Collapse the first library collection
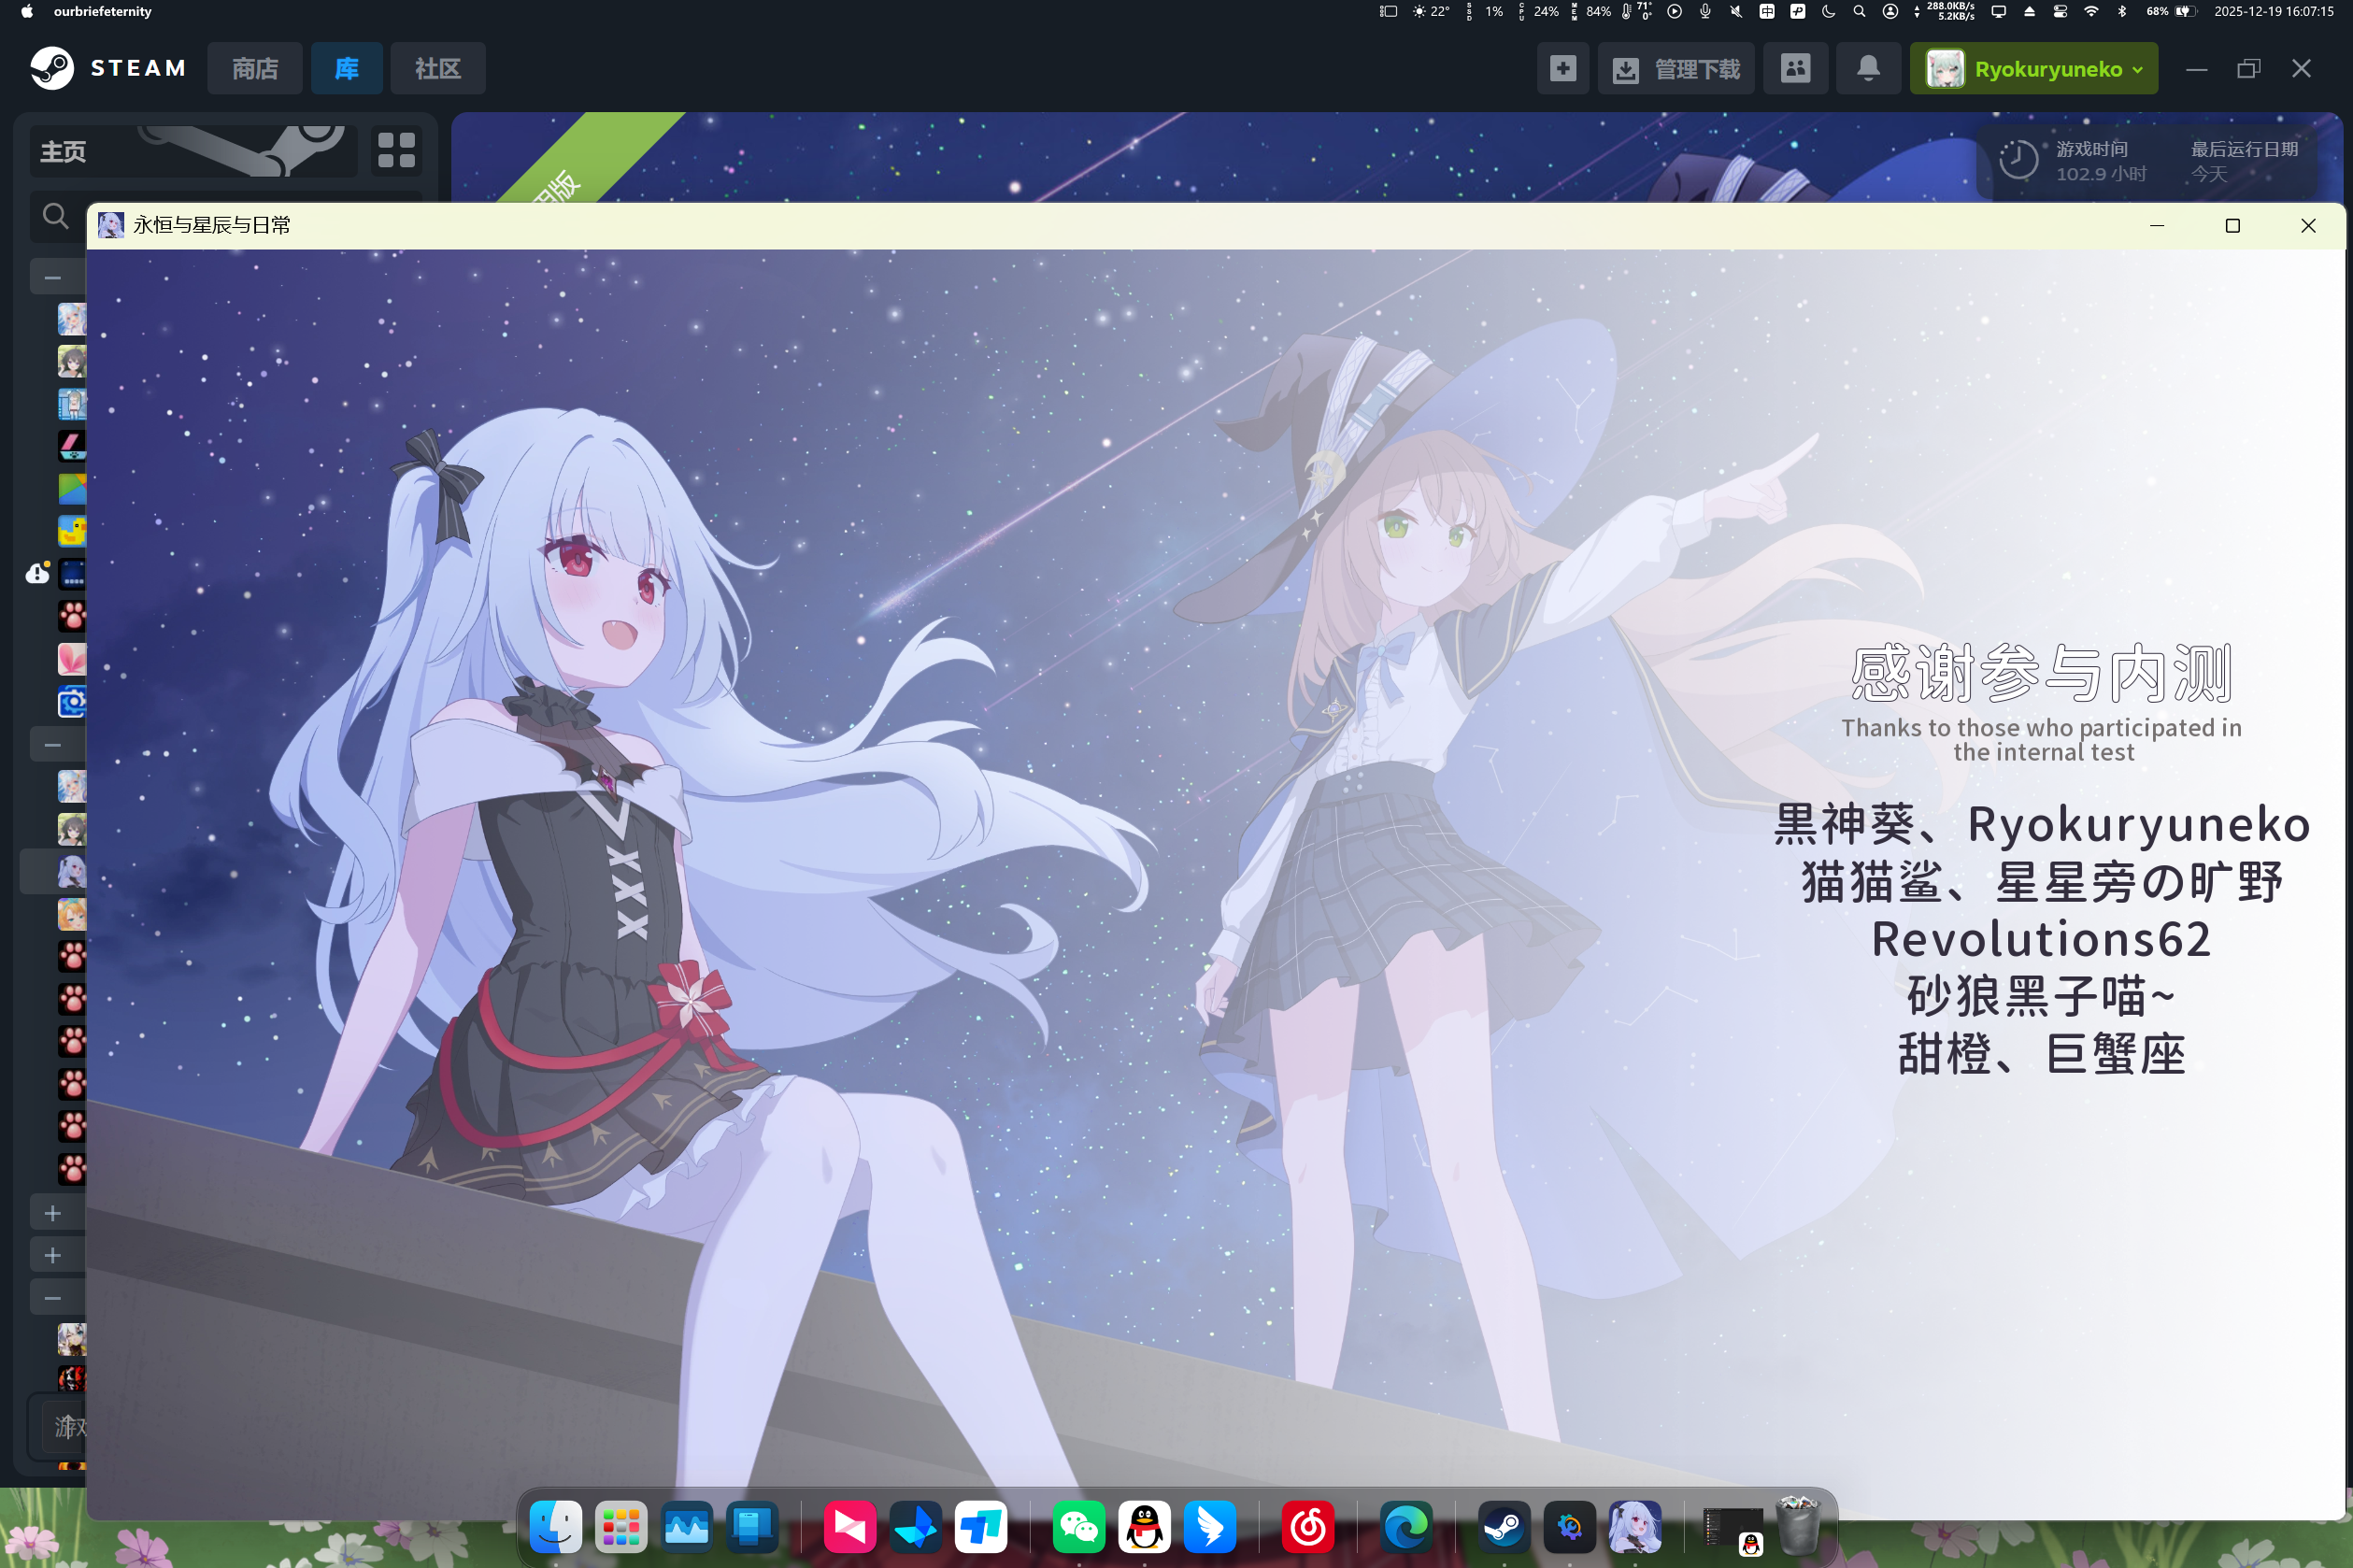This screenshot has width=2353, height=1568. (53, 277)
